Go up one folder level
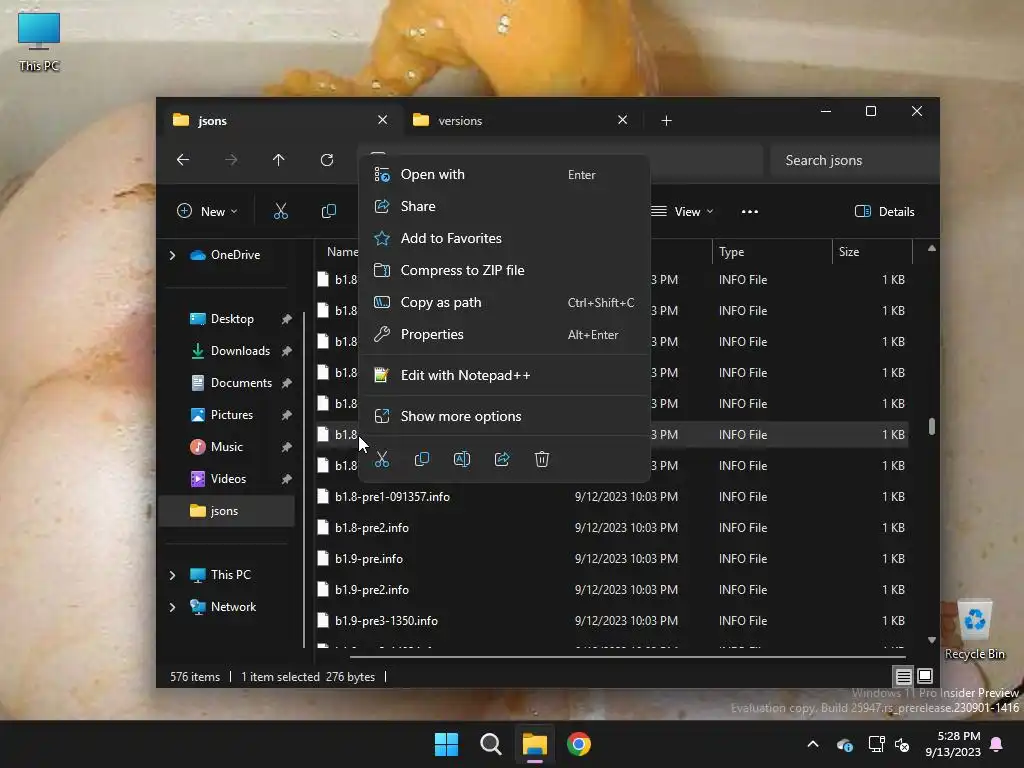This screenshot has width=1024, height=768. pyautogui.click(x=279, y=160)
